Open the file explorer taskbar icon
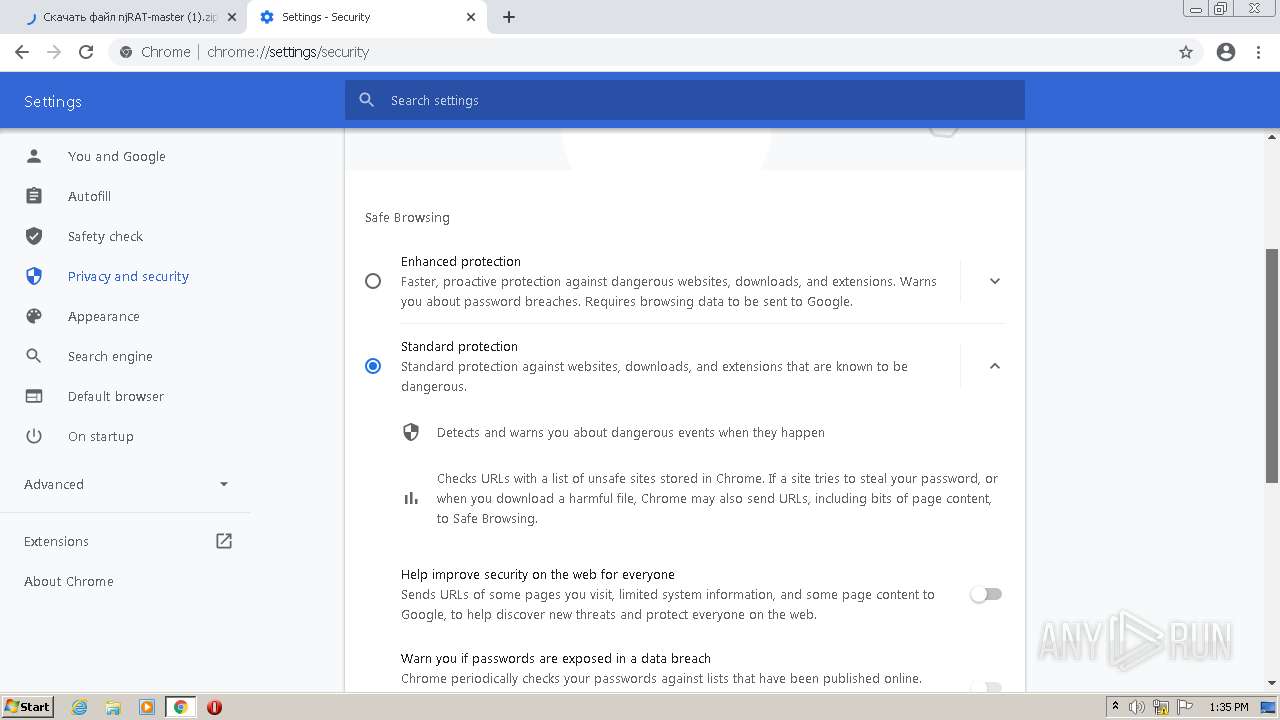Screen dimensions: 1280x720 click(113, 707)
